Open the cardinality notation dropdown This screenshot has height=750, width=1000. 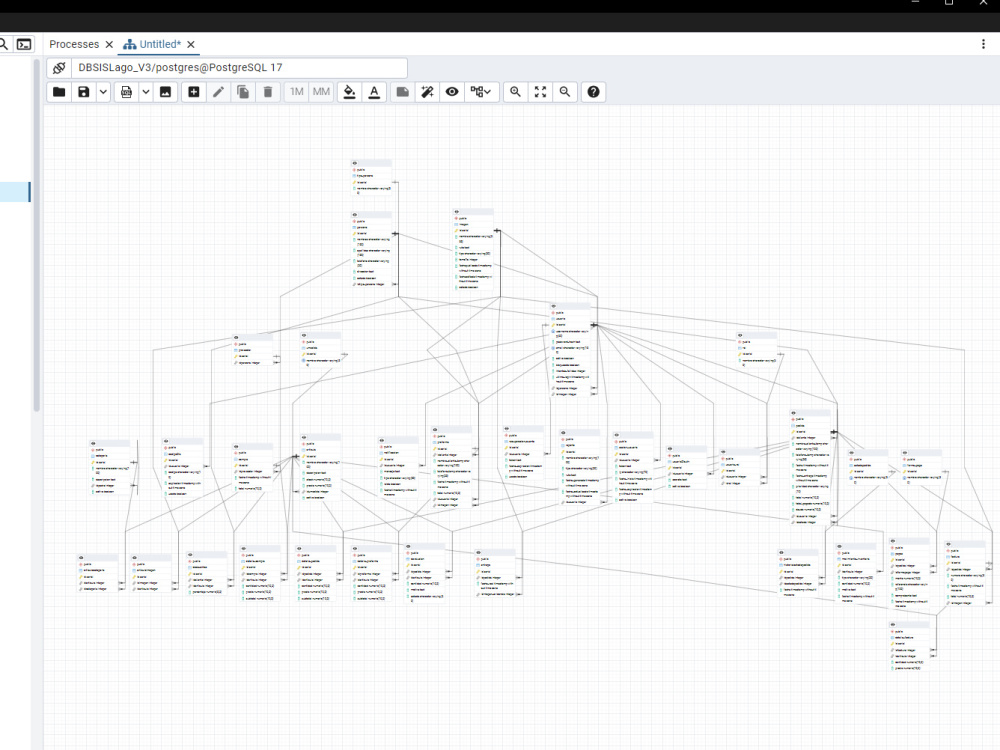pyautogui.click(x=481, y=92)
